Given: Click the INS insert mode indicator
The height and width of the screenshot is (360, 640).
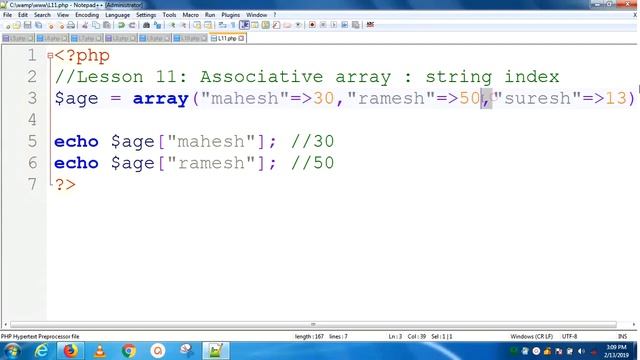Looking at the screenshot, I should pyautogui.click(x=622, y=336).
